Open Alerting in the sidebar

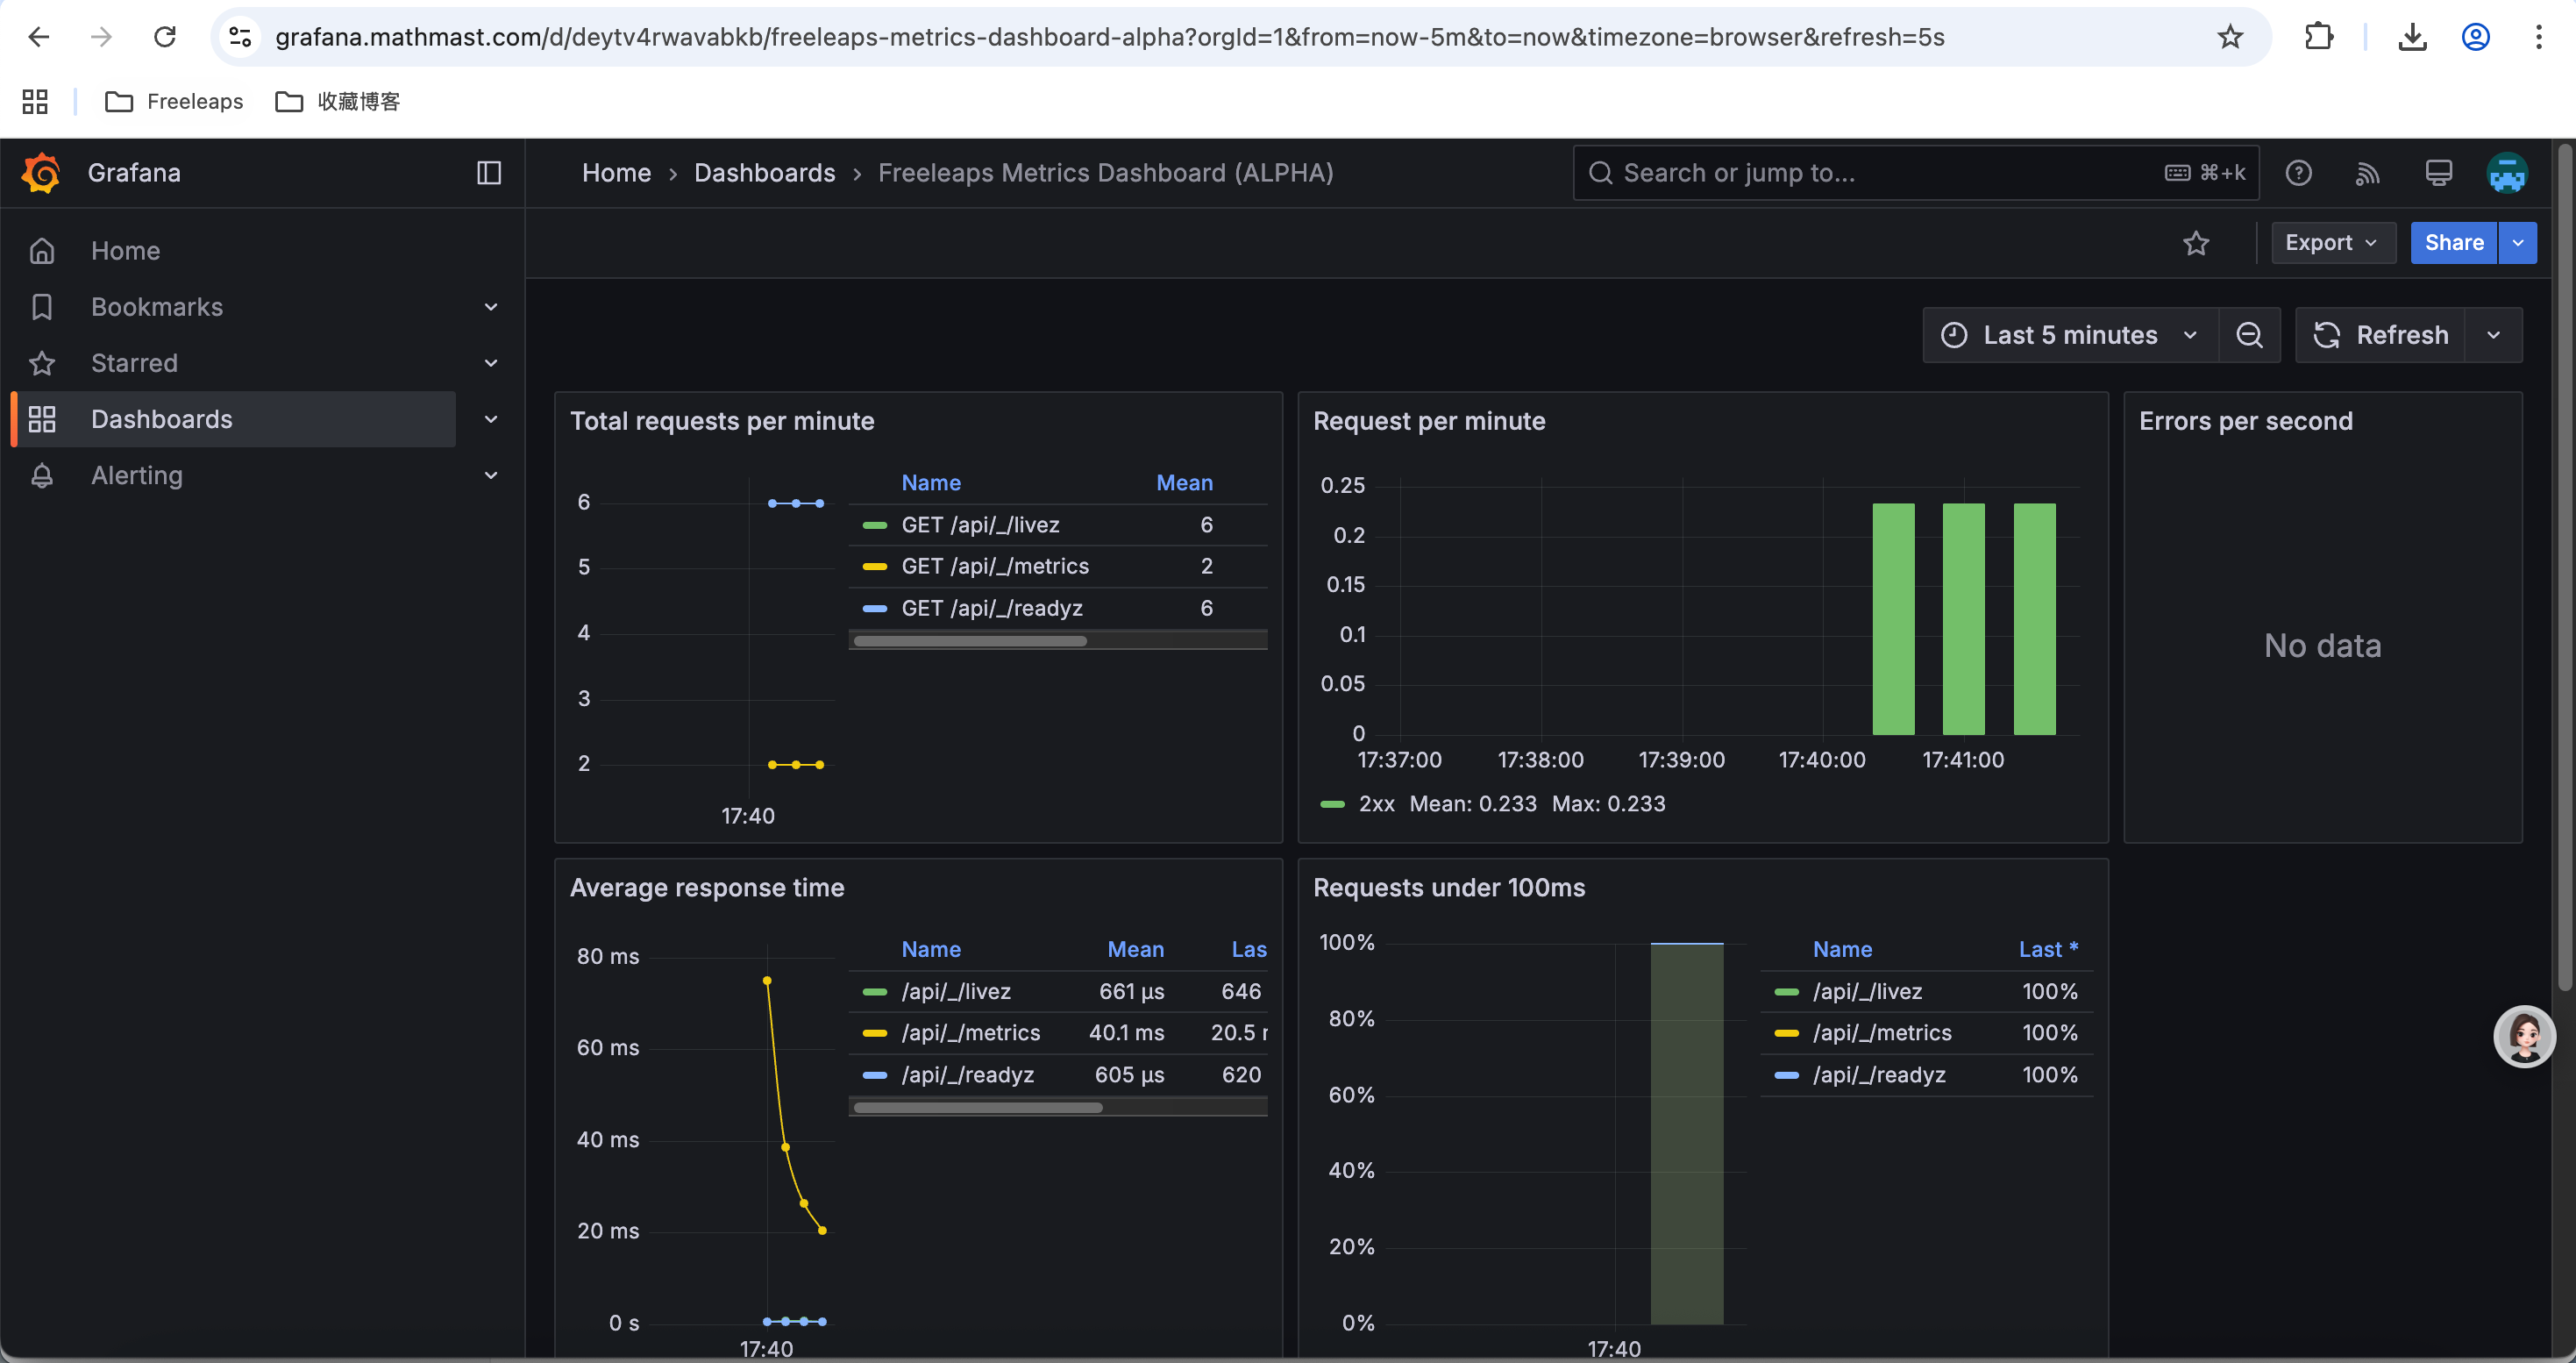(x=137, y=475)
